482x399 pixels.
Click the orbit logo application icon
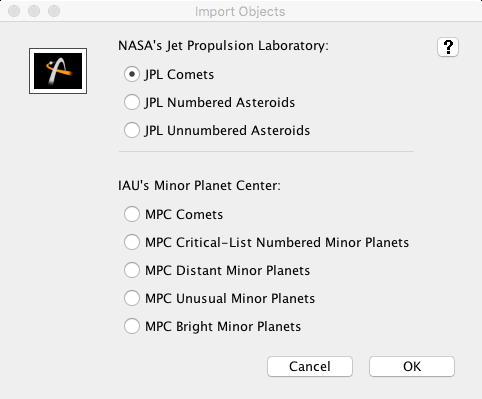(58, 71)
